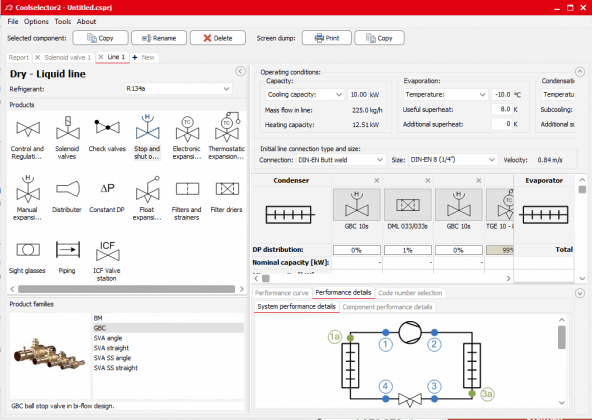Pick Sight glasses product icon

28,250
